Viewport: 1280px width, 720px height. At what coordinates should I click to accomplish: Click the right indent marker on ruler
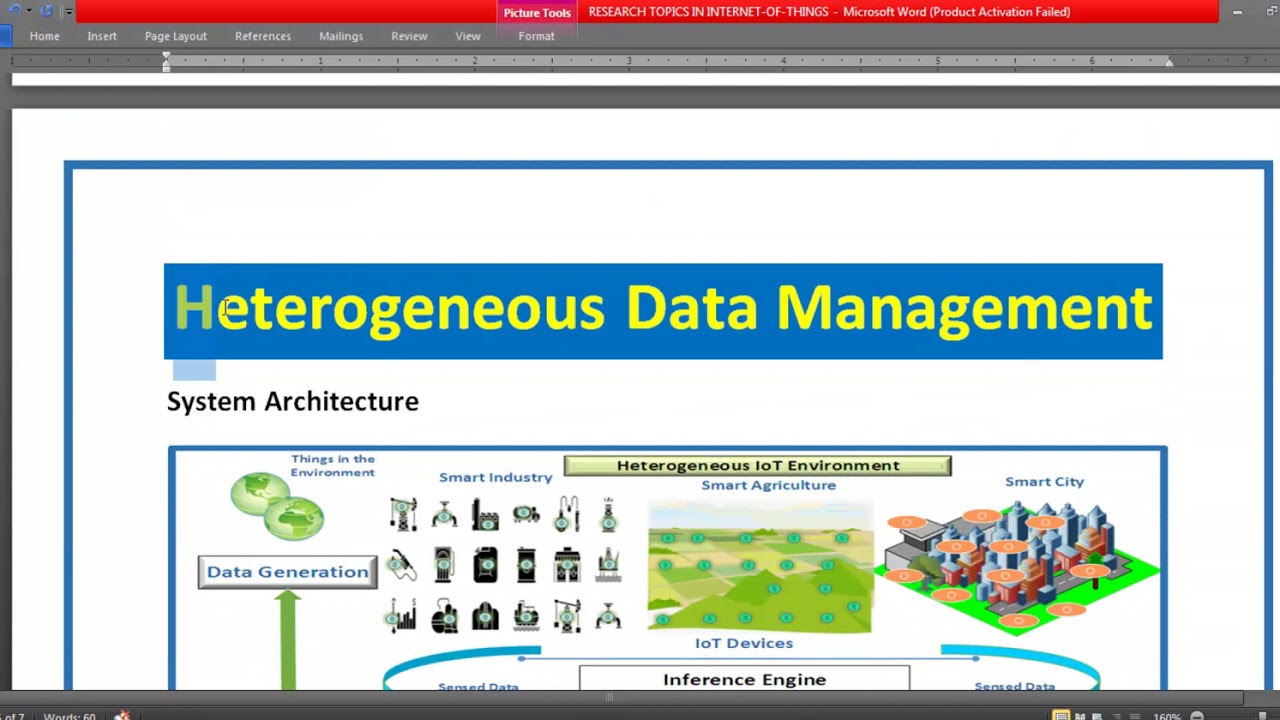[1168, 63]
